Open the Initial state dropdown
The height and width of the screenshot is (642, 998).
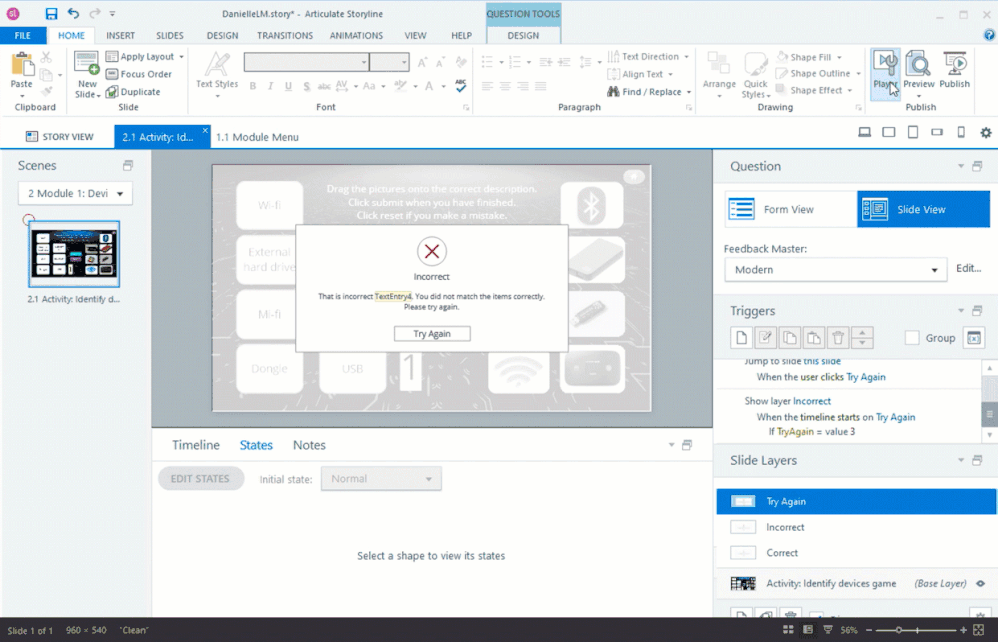[x=380, y=479]
